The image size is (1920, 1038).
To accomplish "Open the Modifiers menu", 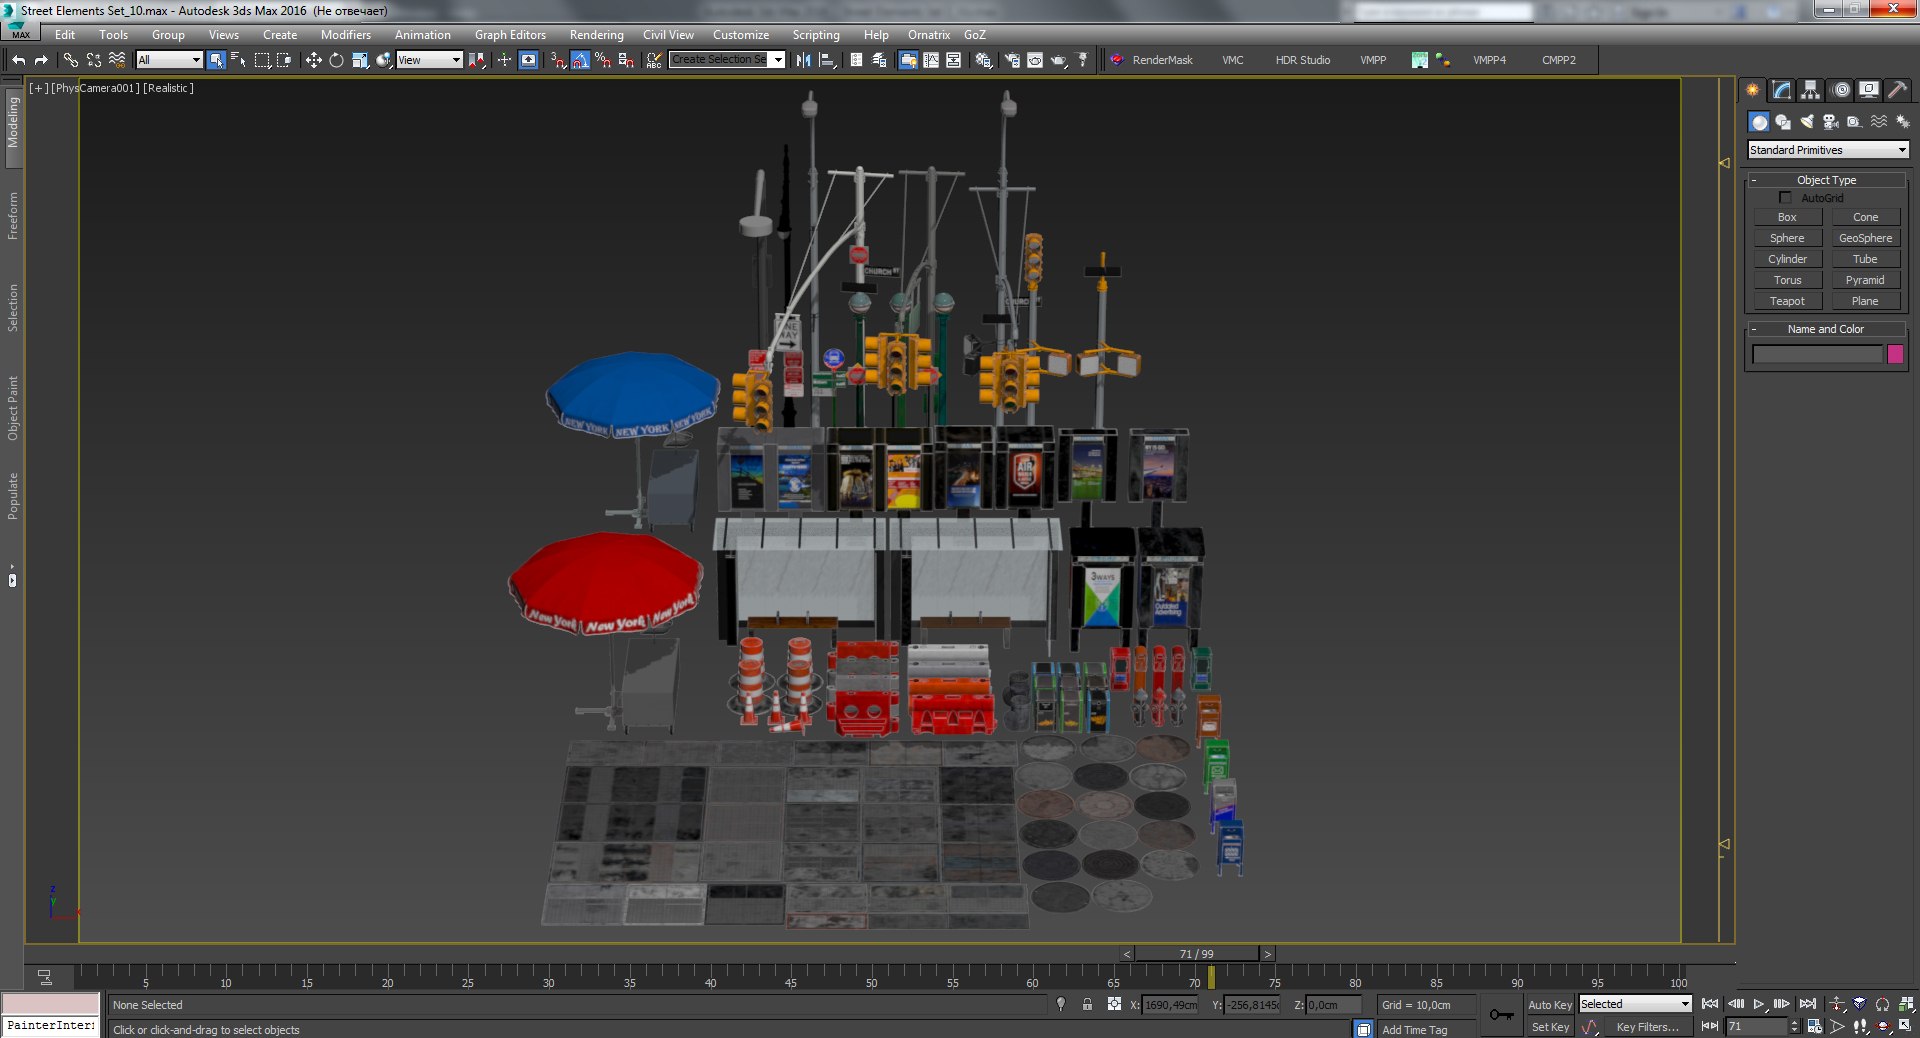I will (x=345, y=35).
